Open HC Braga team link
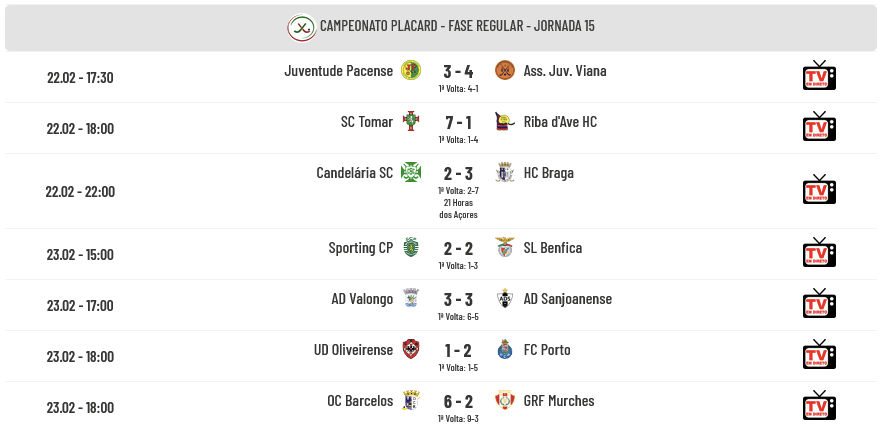The height and width of the screenshot is (432, 881). point(548,172)
